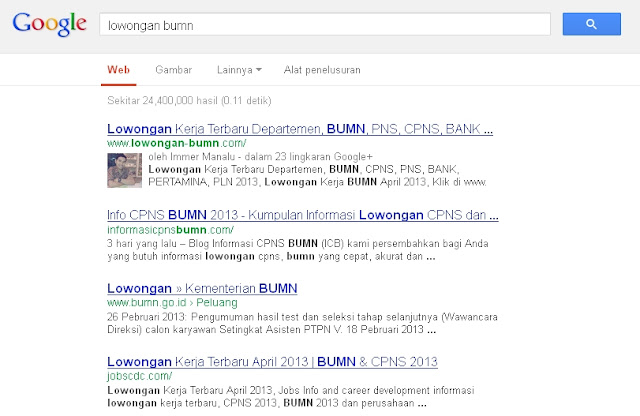The image size is (640, 416).
Task: Click the www.lowongan-bumn.com/ green URL
Action: coord(177,143)
